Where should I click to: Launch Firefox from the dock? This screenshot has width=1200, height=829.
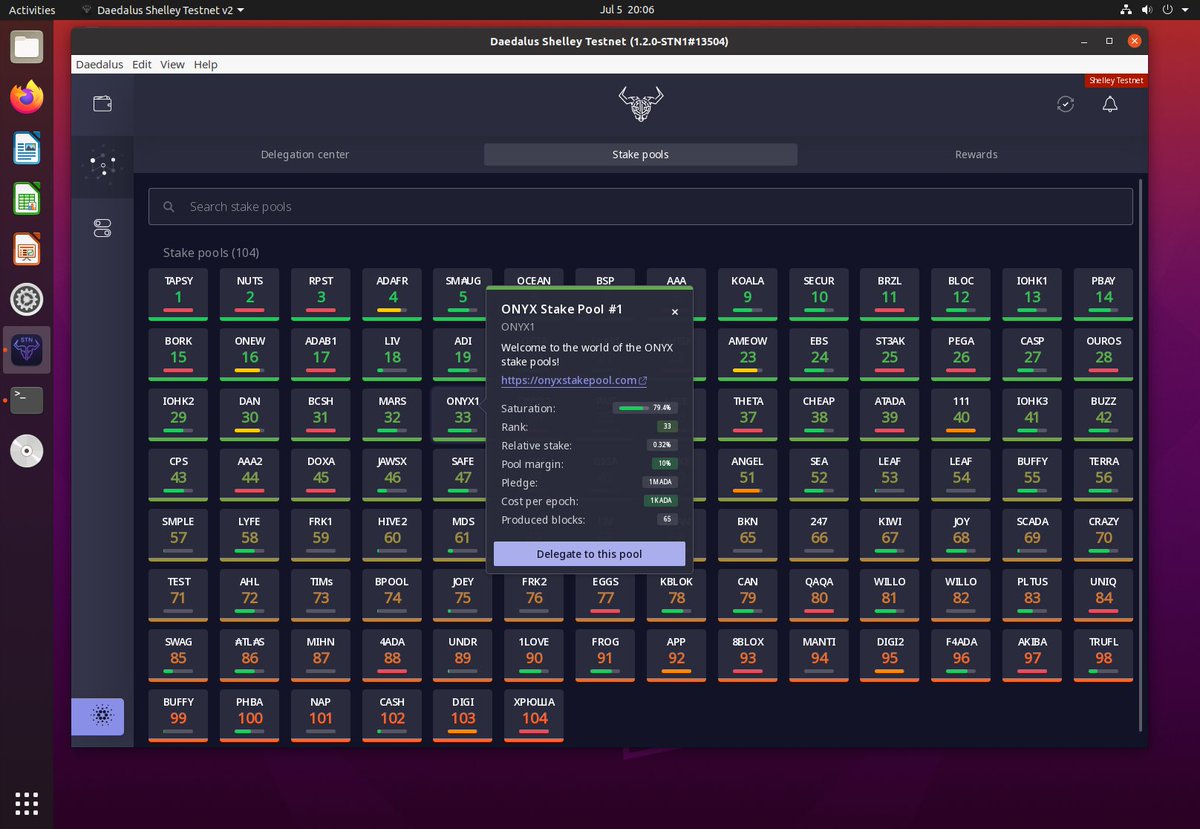pos(26,96)
